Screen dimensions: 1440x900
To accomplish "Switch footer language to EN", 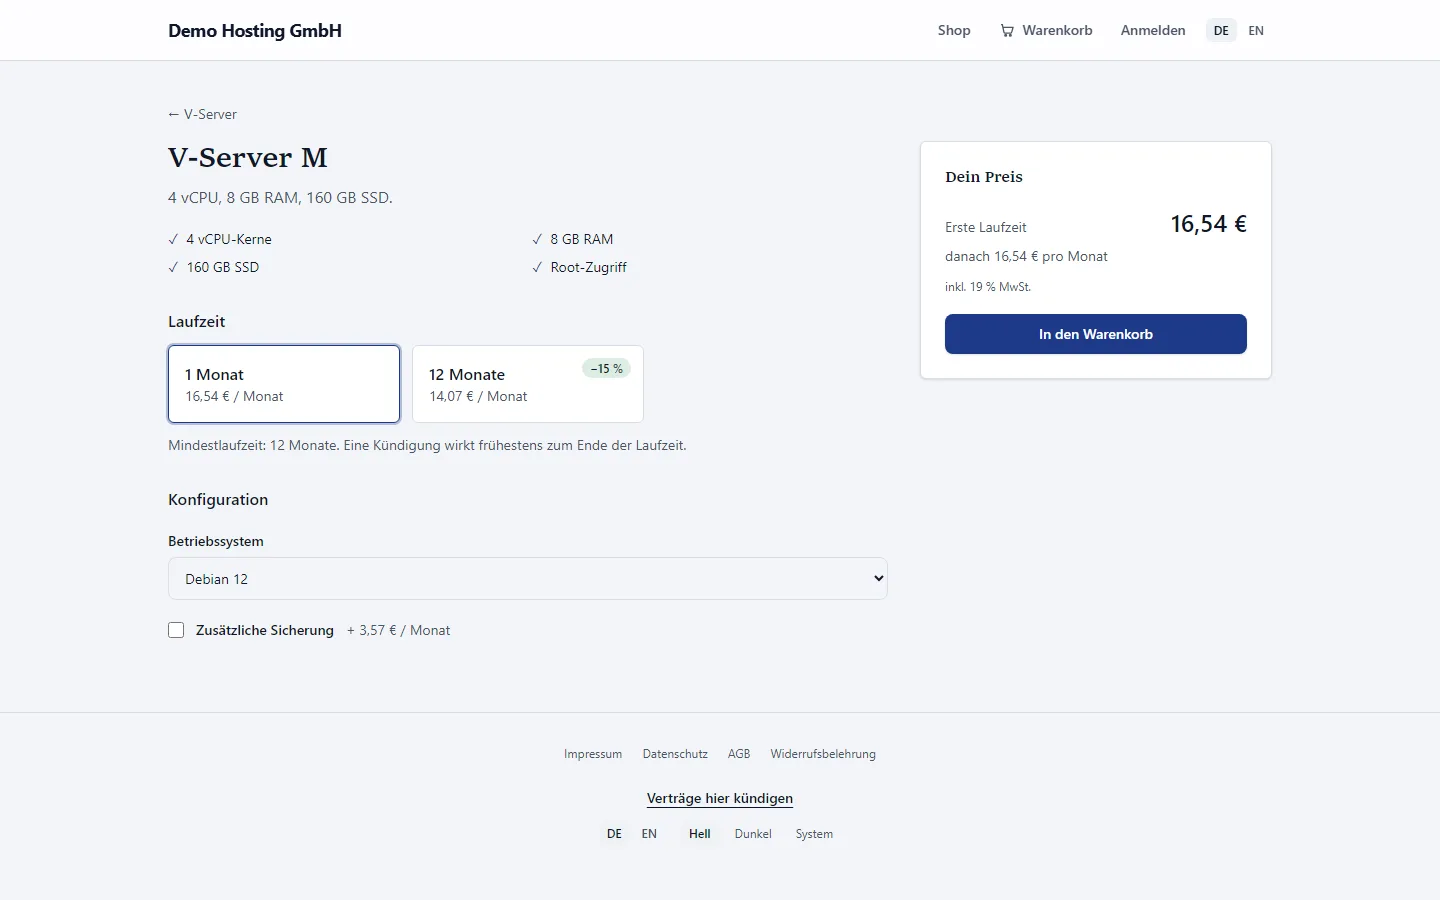I will (649, 834).
